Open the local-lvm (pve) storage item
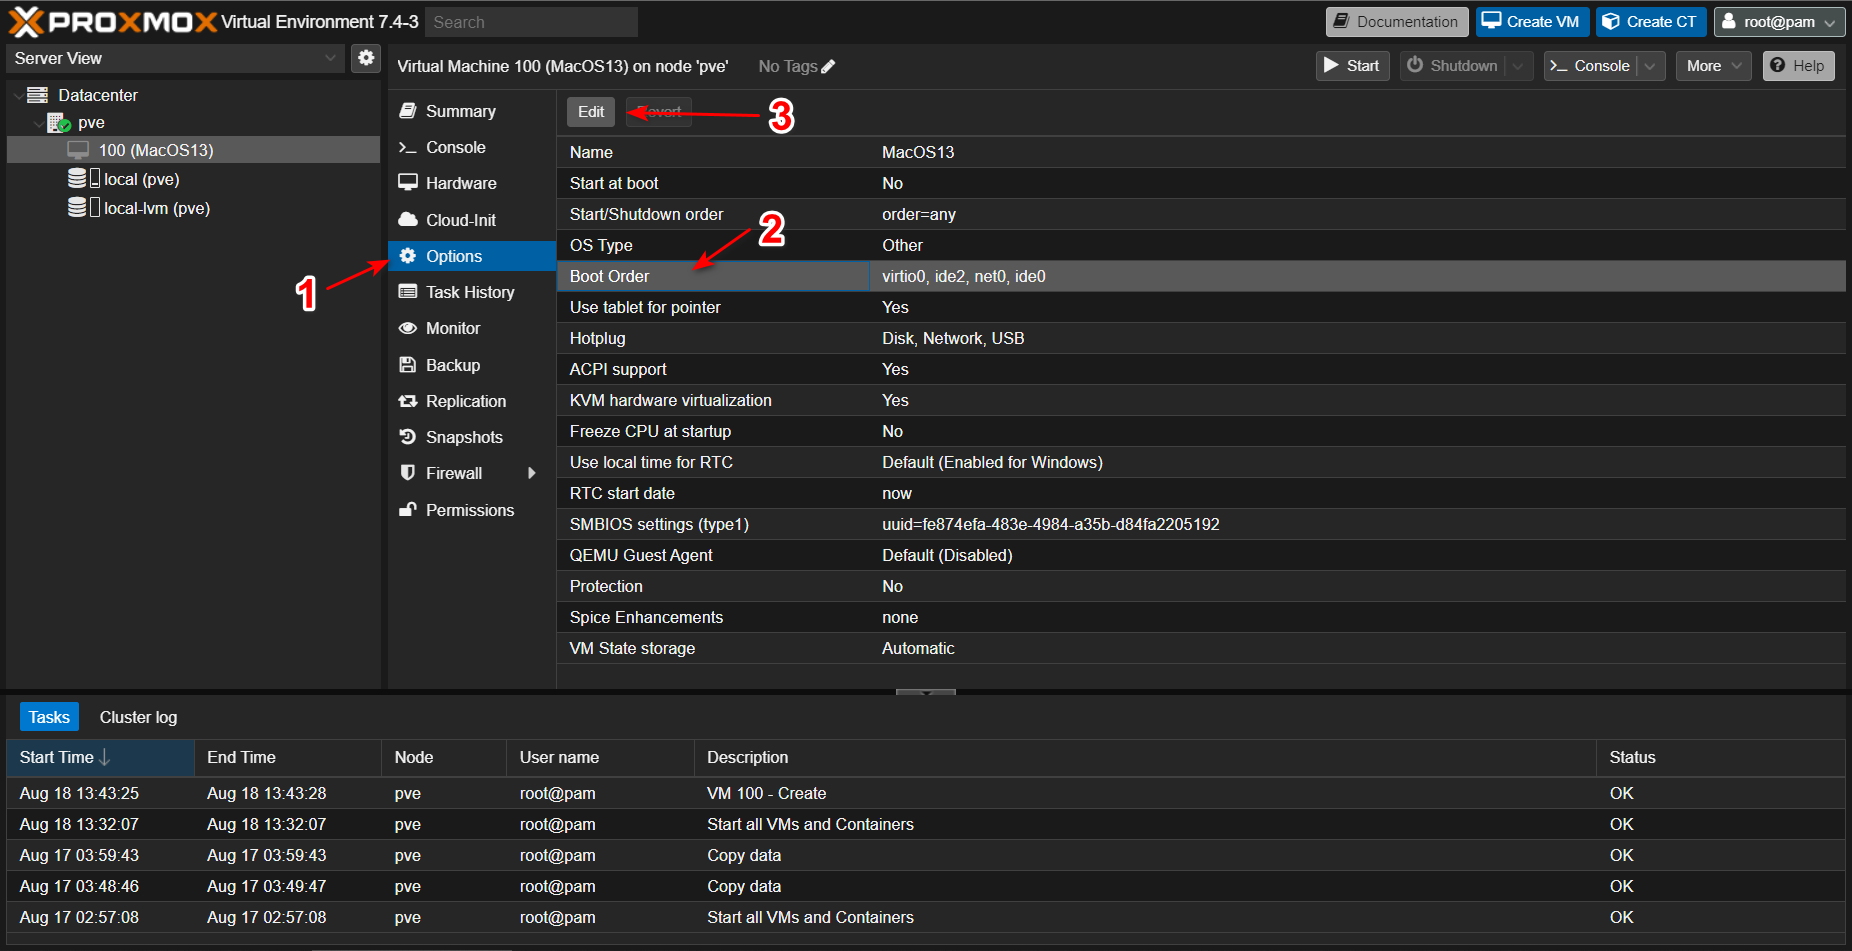Screen dimensions: 1852x951 [156, 208]
